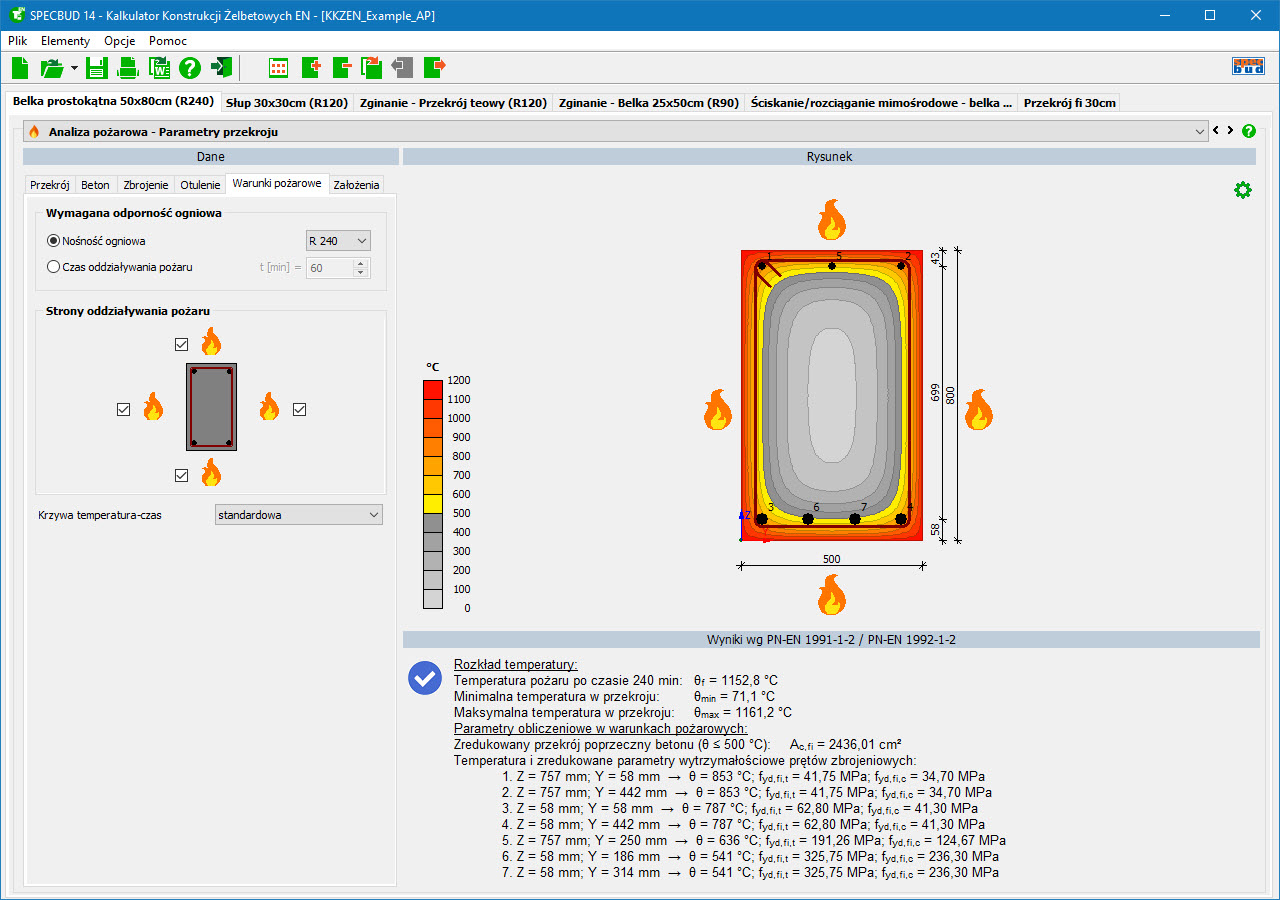This screenshot has height=900, width=1280.
Task: Open the R 240 fire resistance dropdown
Action: tap(337, 241)
